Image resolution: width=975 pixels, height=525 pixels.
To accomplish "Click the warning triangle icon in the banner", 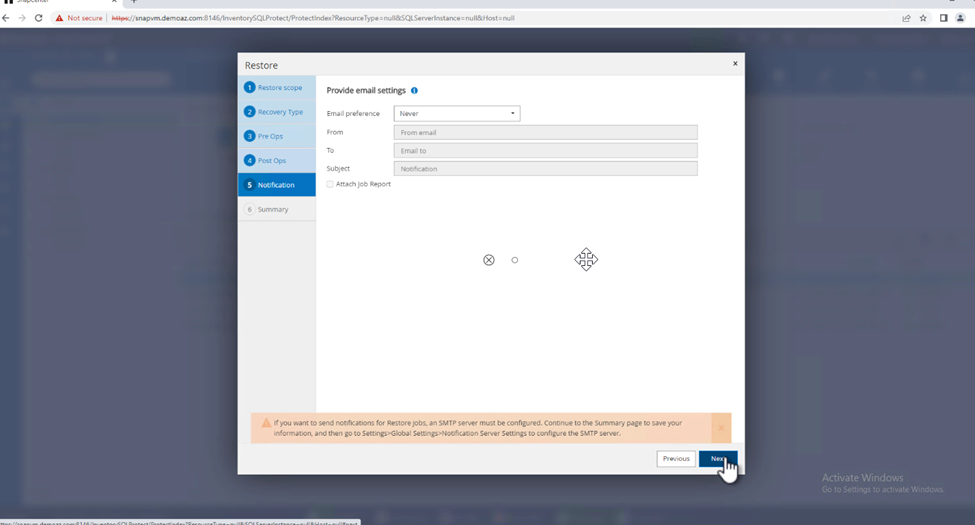I will point(266,423).
